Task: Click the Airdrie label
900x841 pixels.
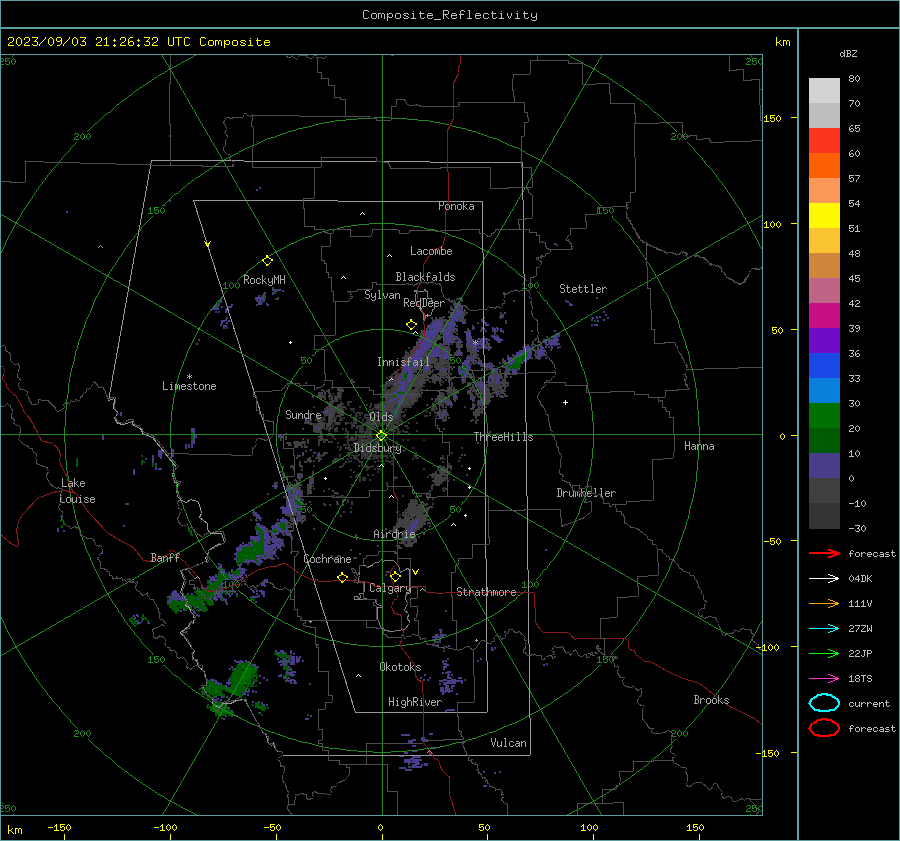Action: (x=394, y=534)
